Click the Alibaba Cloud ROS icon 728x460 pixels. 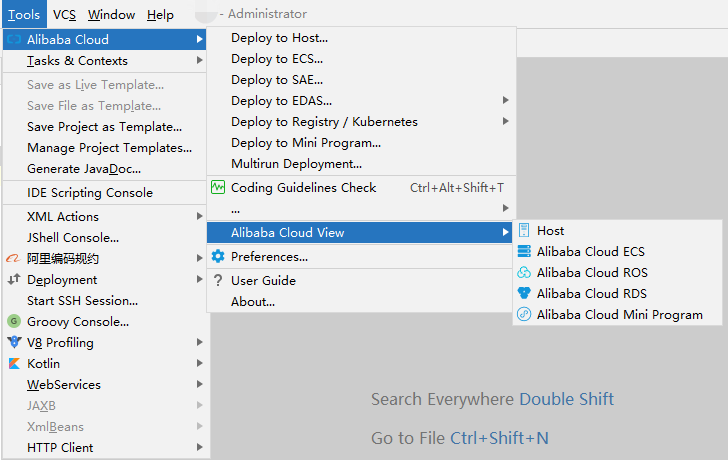tap(524, 273)
